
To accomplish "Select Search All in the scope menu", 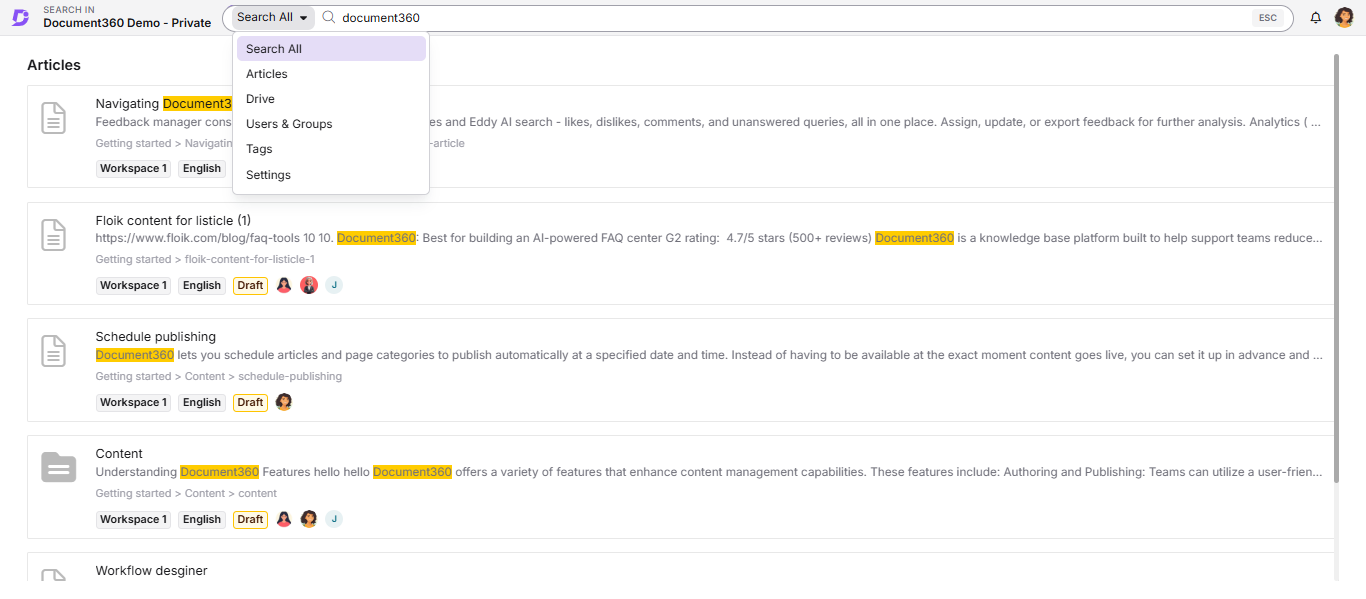I will (331, 49).
